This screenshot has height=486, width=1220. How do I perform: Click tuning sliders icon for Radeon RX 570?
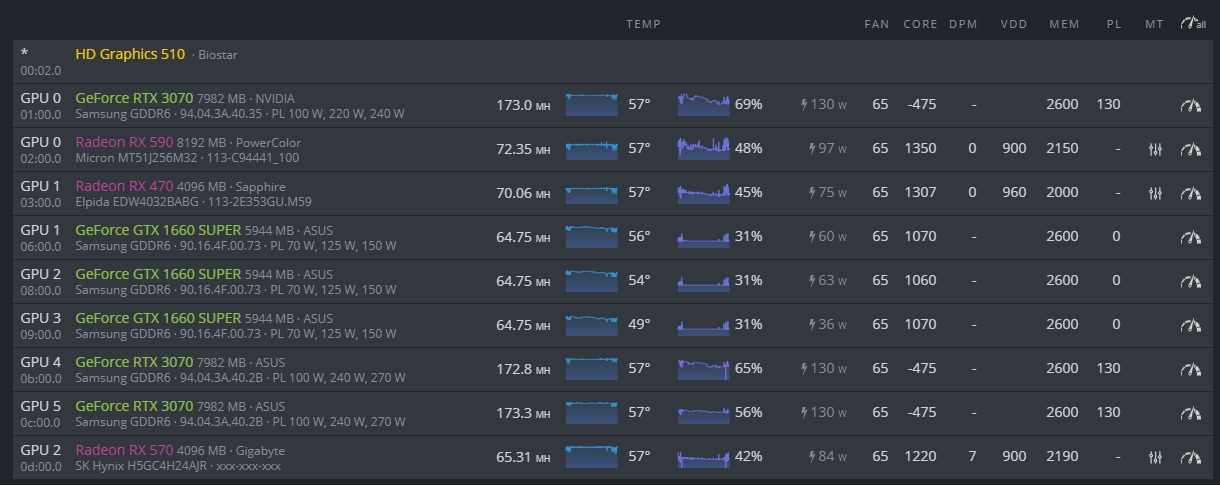click(1155, 457)
